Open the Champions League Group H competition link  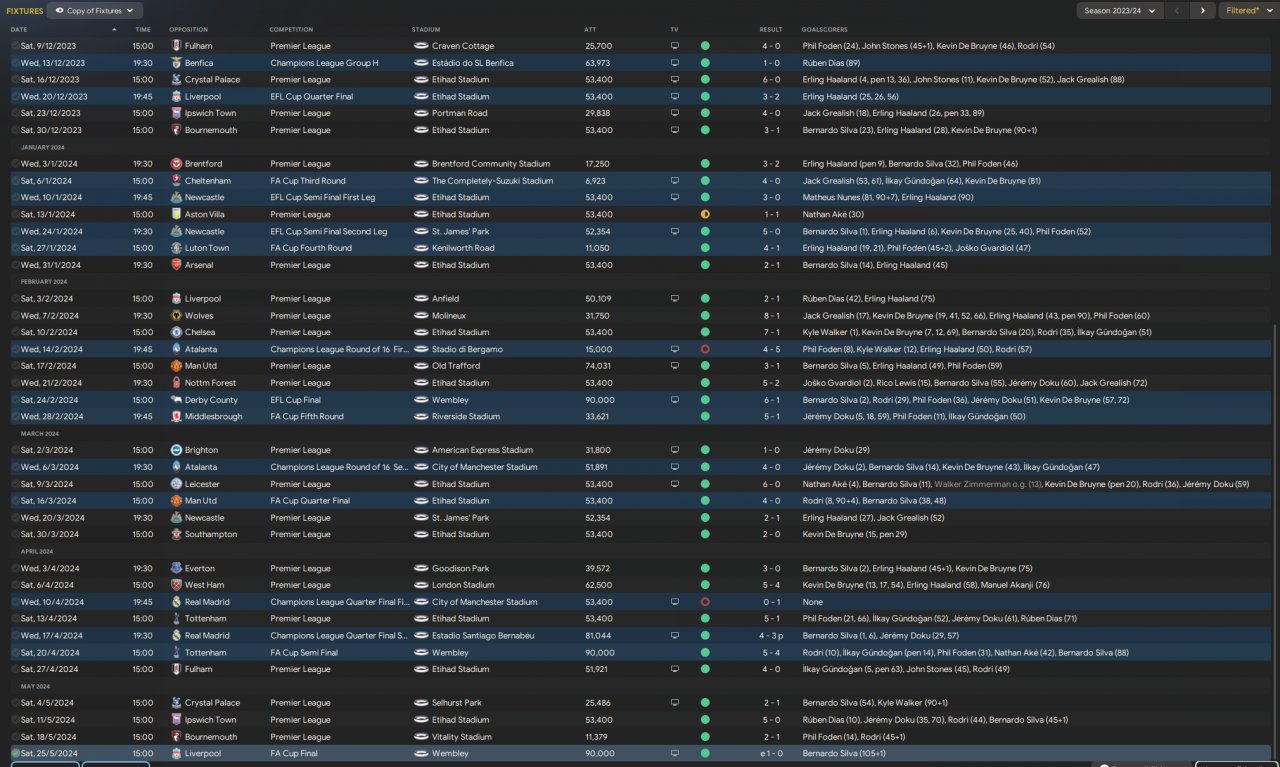(x=324, y=63)
